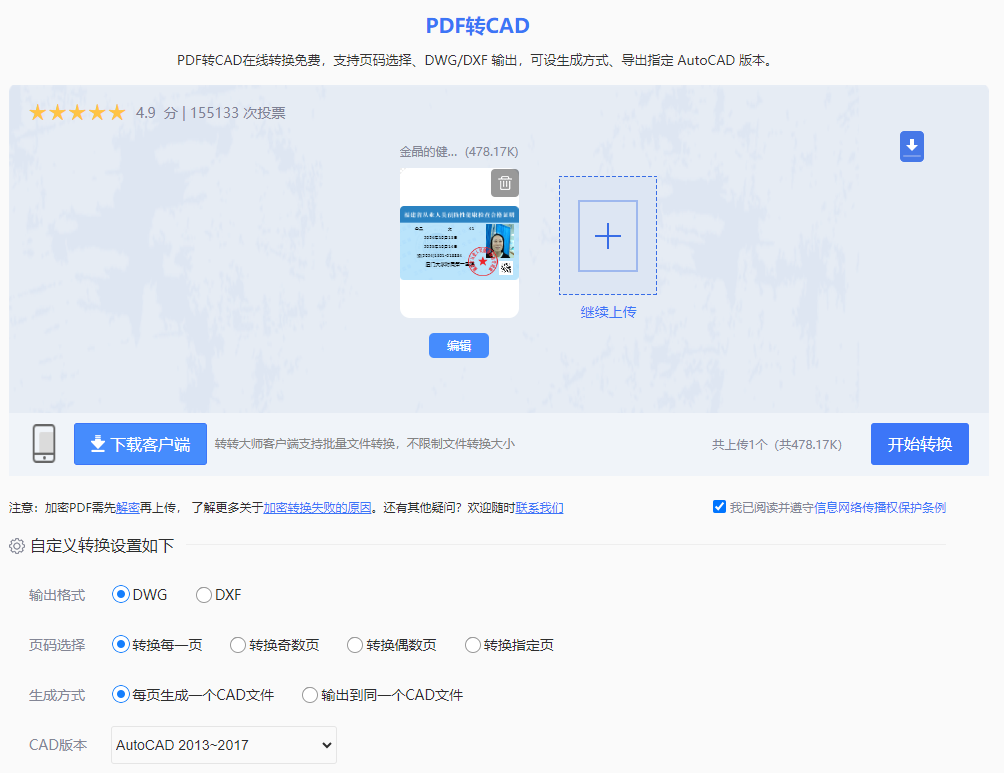
Task: Click the plus icon to add another file
Action: click(x=607, y=236)
